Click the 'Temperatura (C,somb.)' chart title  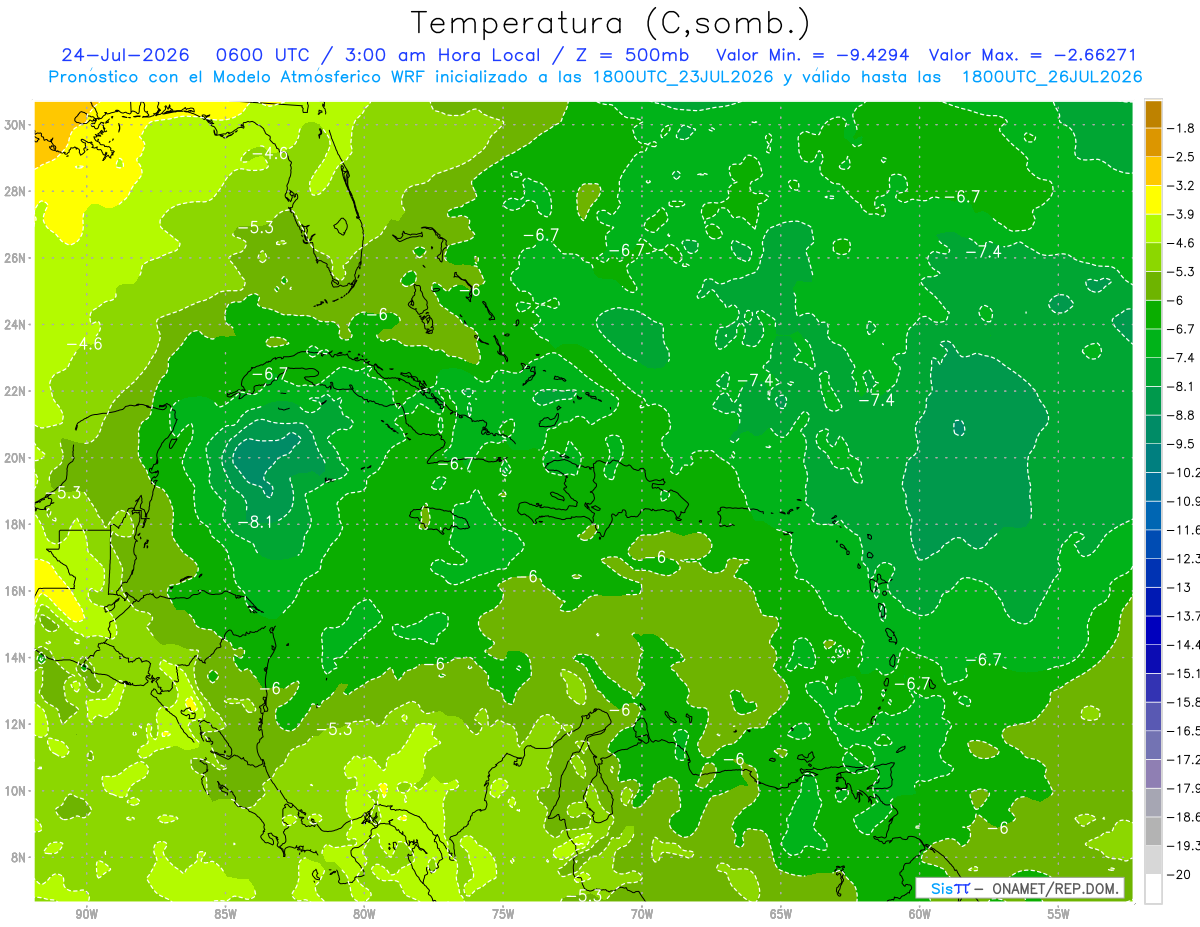click(610, 23)
